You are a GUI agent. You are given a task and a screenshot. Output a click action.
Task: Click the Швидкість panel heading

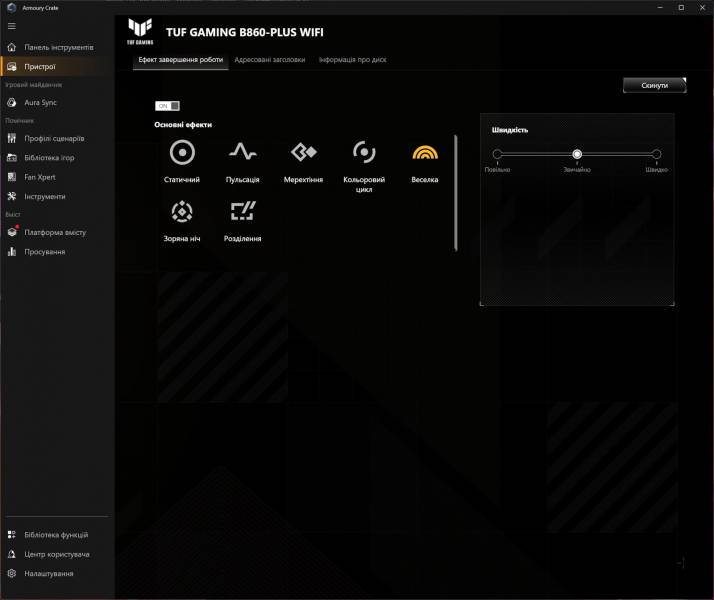[510, 130]
